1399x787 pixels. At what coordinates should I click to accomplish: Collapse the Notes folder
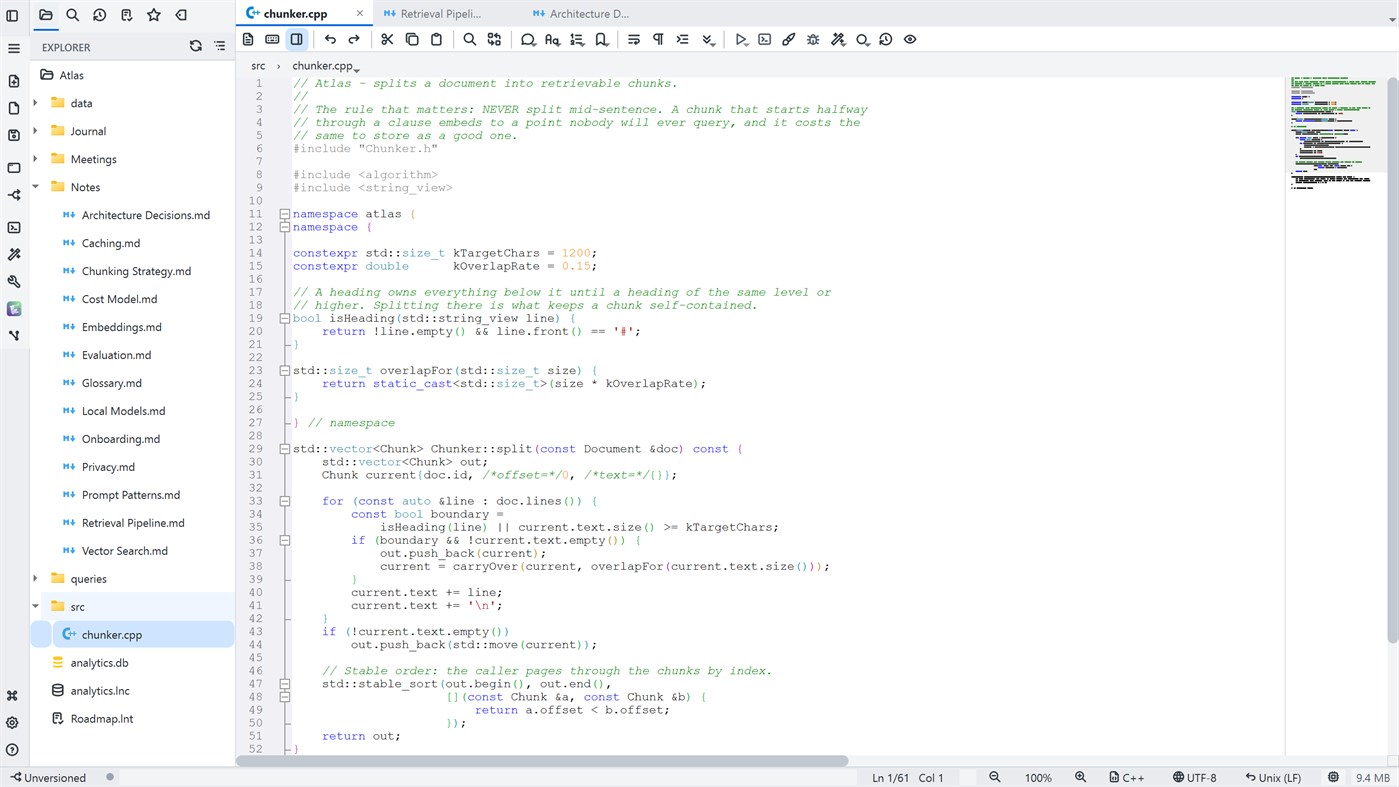[x=36, y=187]
